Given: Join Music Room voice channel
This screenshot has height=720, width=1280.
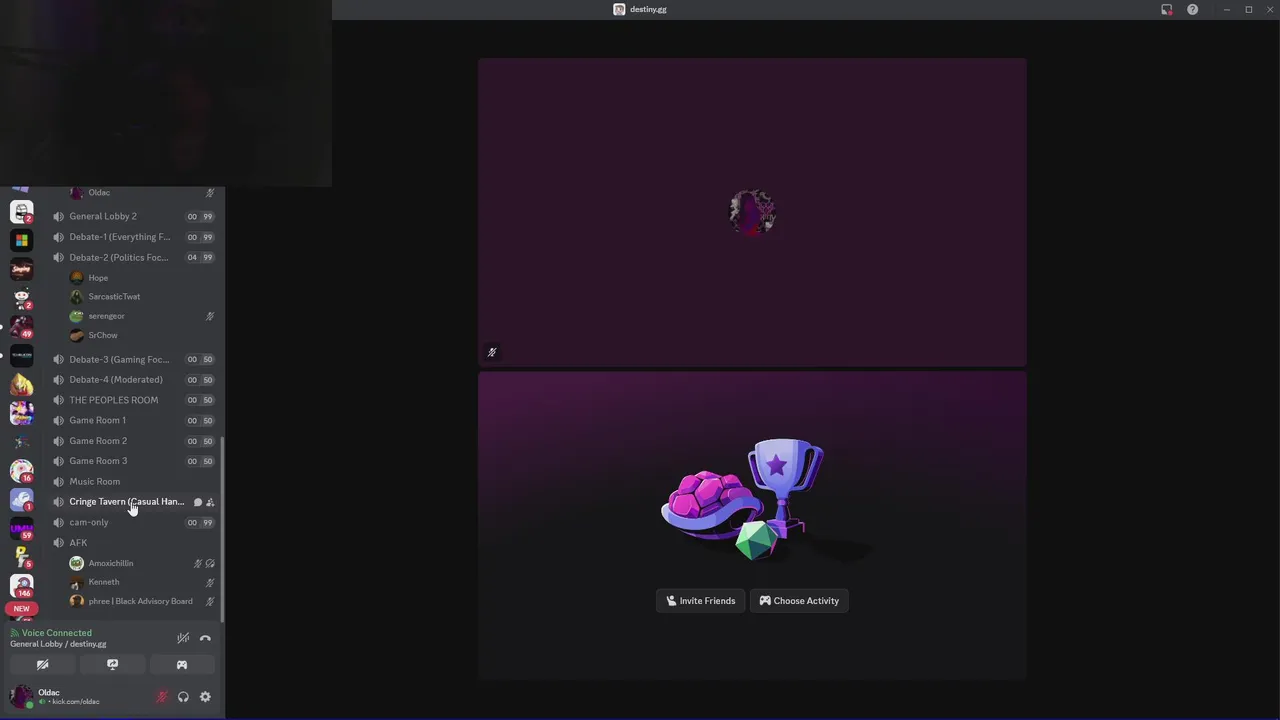Looking at the screenshot, I should click(133, 481).
